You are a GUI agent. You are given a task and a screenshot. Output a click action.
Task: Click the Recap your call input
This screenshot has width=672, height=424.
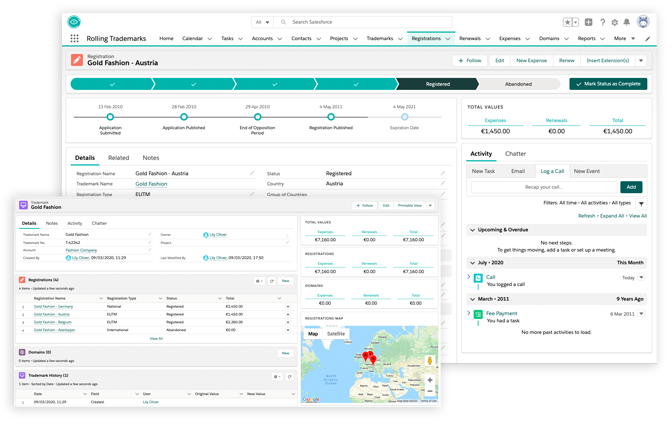click(x=544, y=187)
